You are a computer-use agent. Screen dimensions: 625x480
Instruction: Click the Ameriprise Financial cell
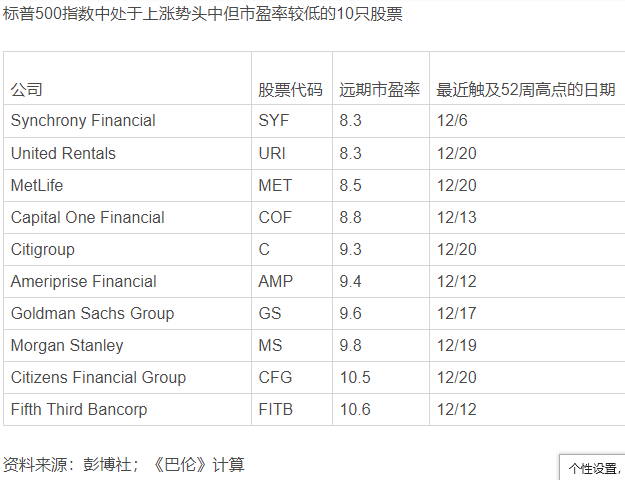(83, 281)
